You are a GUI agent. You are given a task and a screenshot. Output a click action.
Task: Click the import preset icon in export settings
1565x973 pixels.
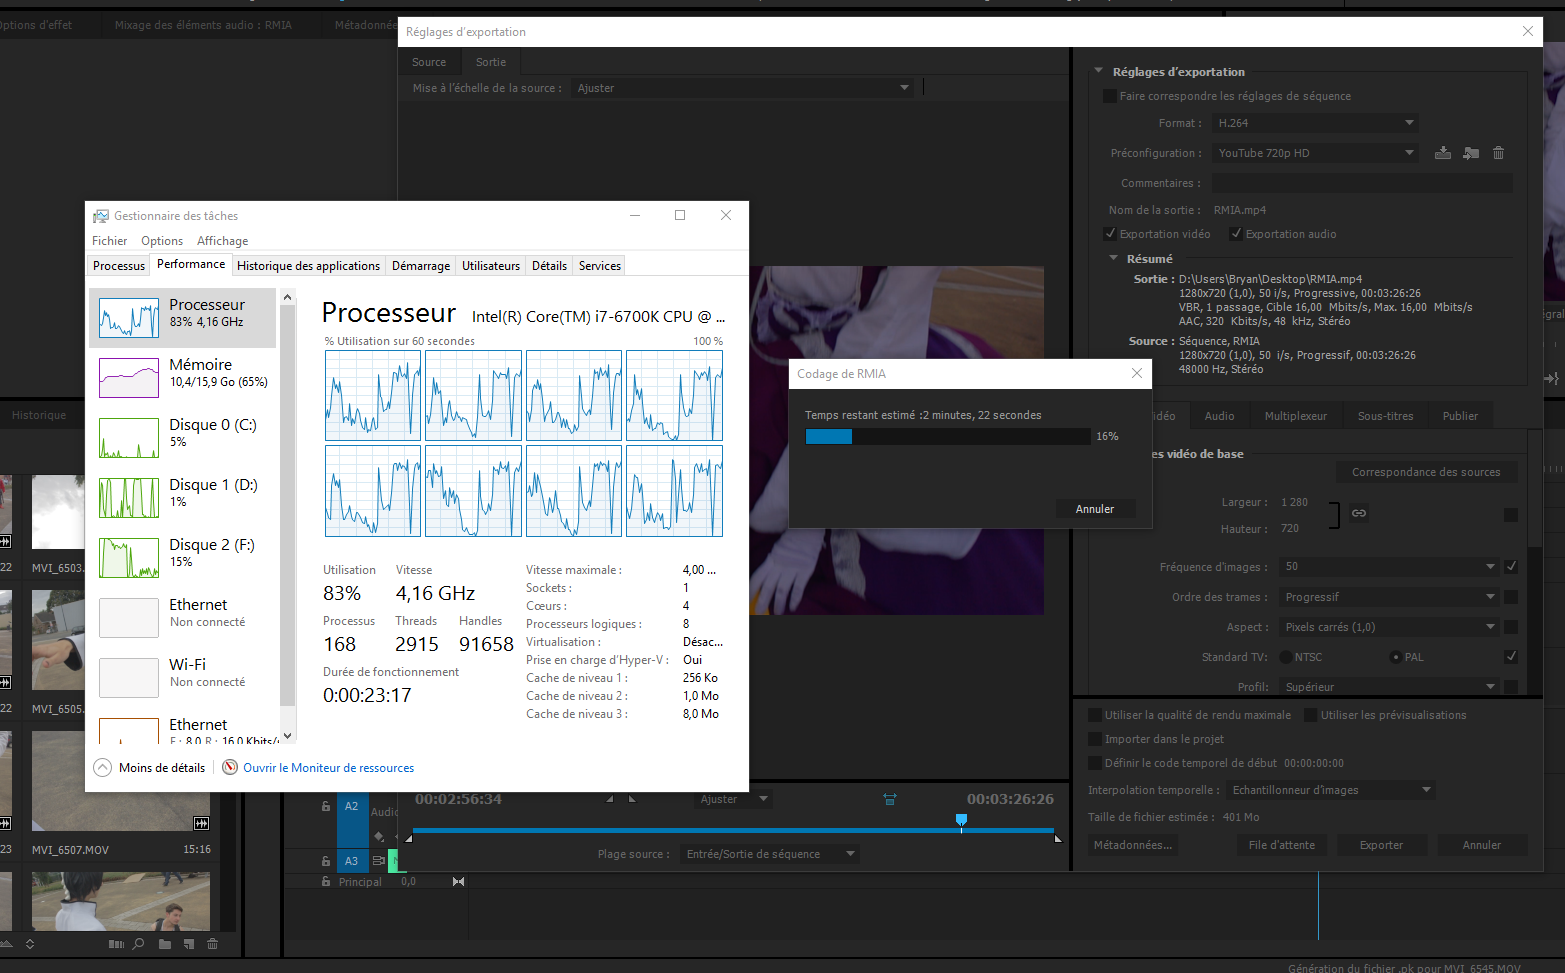click(1471, 153)
